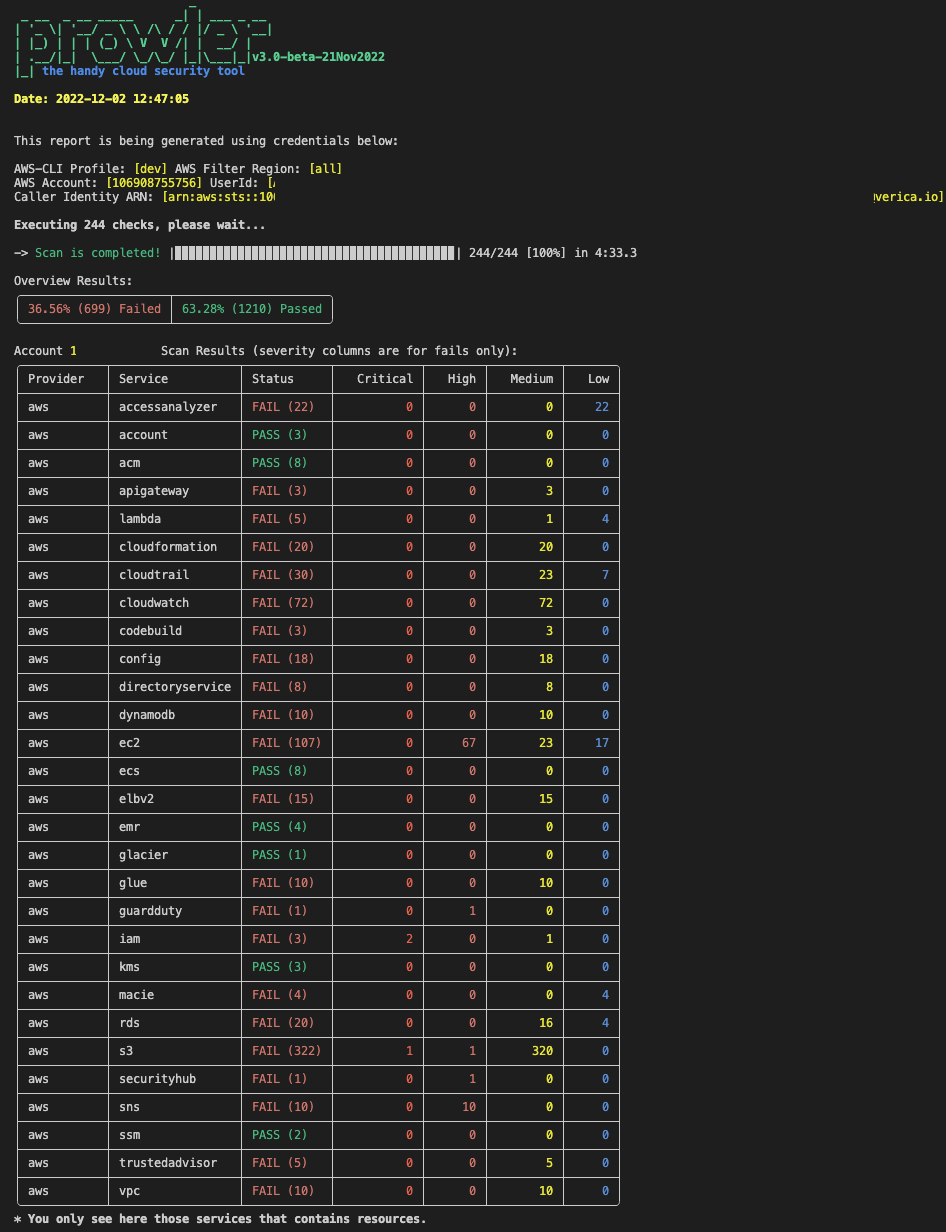Image resolution: width=946 pixels, height=1232 pixels.
Task: Select the cloudwatch Medium count 72
Action: [546, 603]
